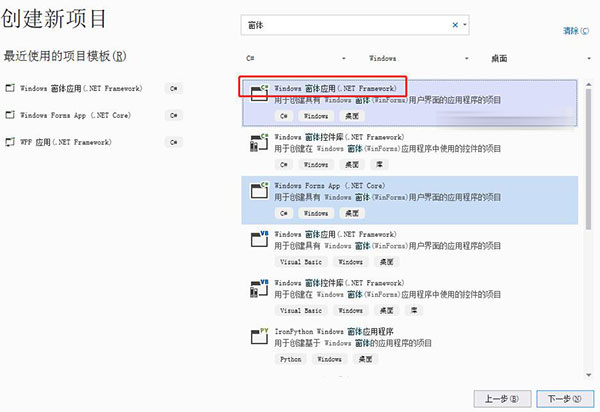Click the template list vertical scrollbar thumb
600x412 pixels.
pyautogui.click(x=589, y=159)
